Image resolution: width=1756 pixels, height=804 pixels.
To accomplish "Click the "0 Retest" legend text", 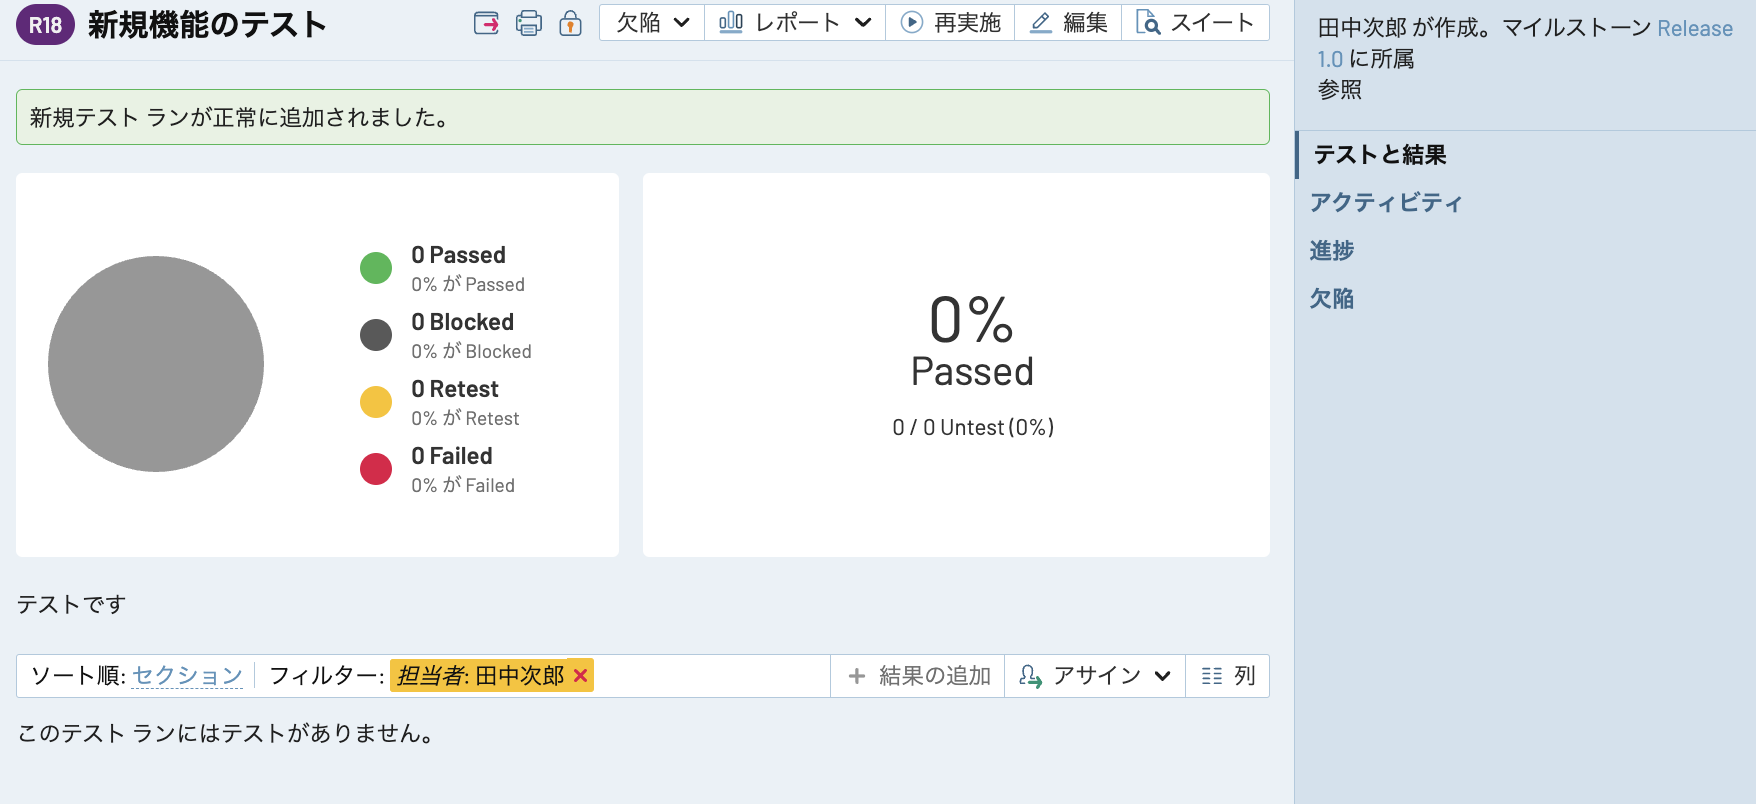I will 455,389.
